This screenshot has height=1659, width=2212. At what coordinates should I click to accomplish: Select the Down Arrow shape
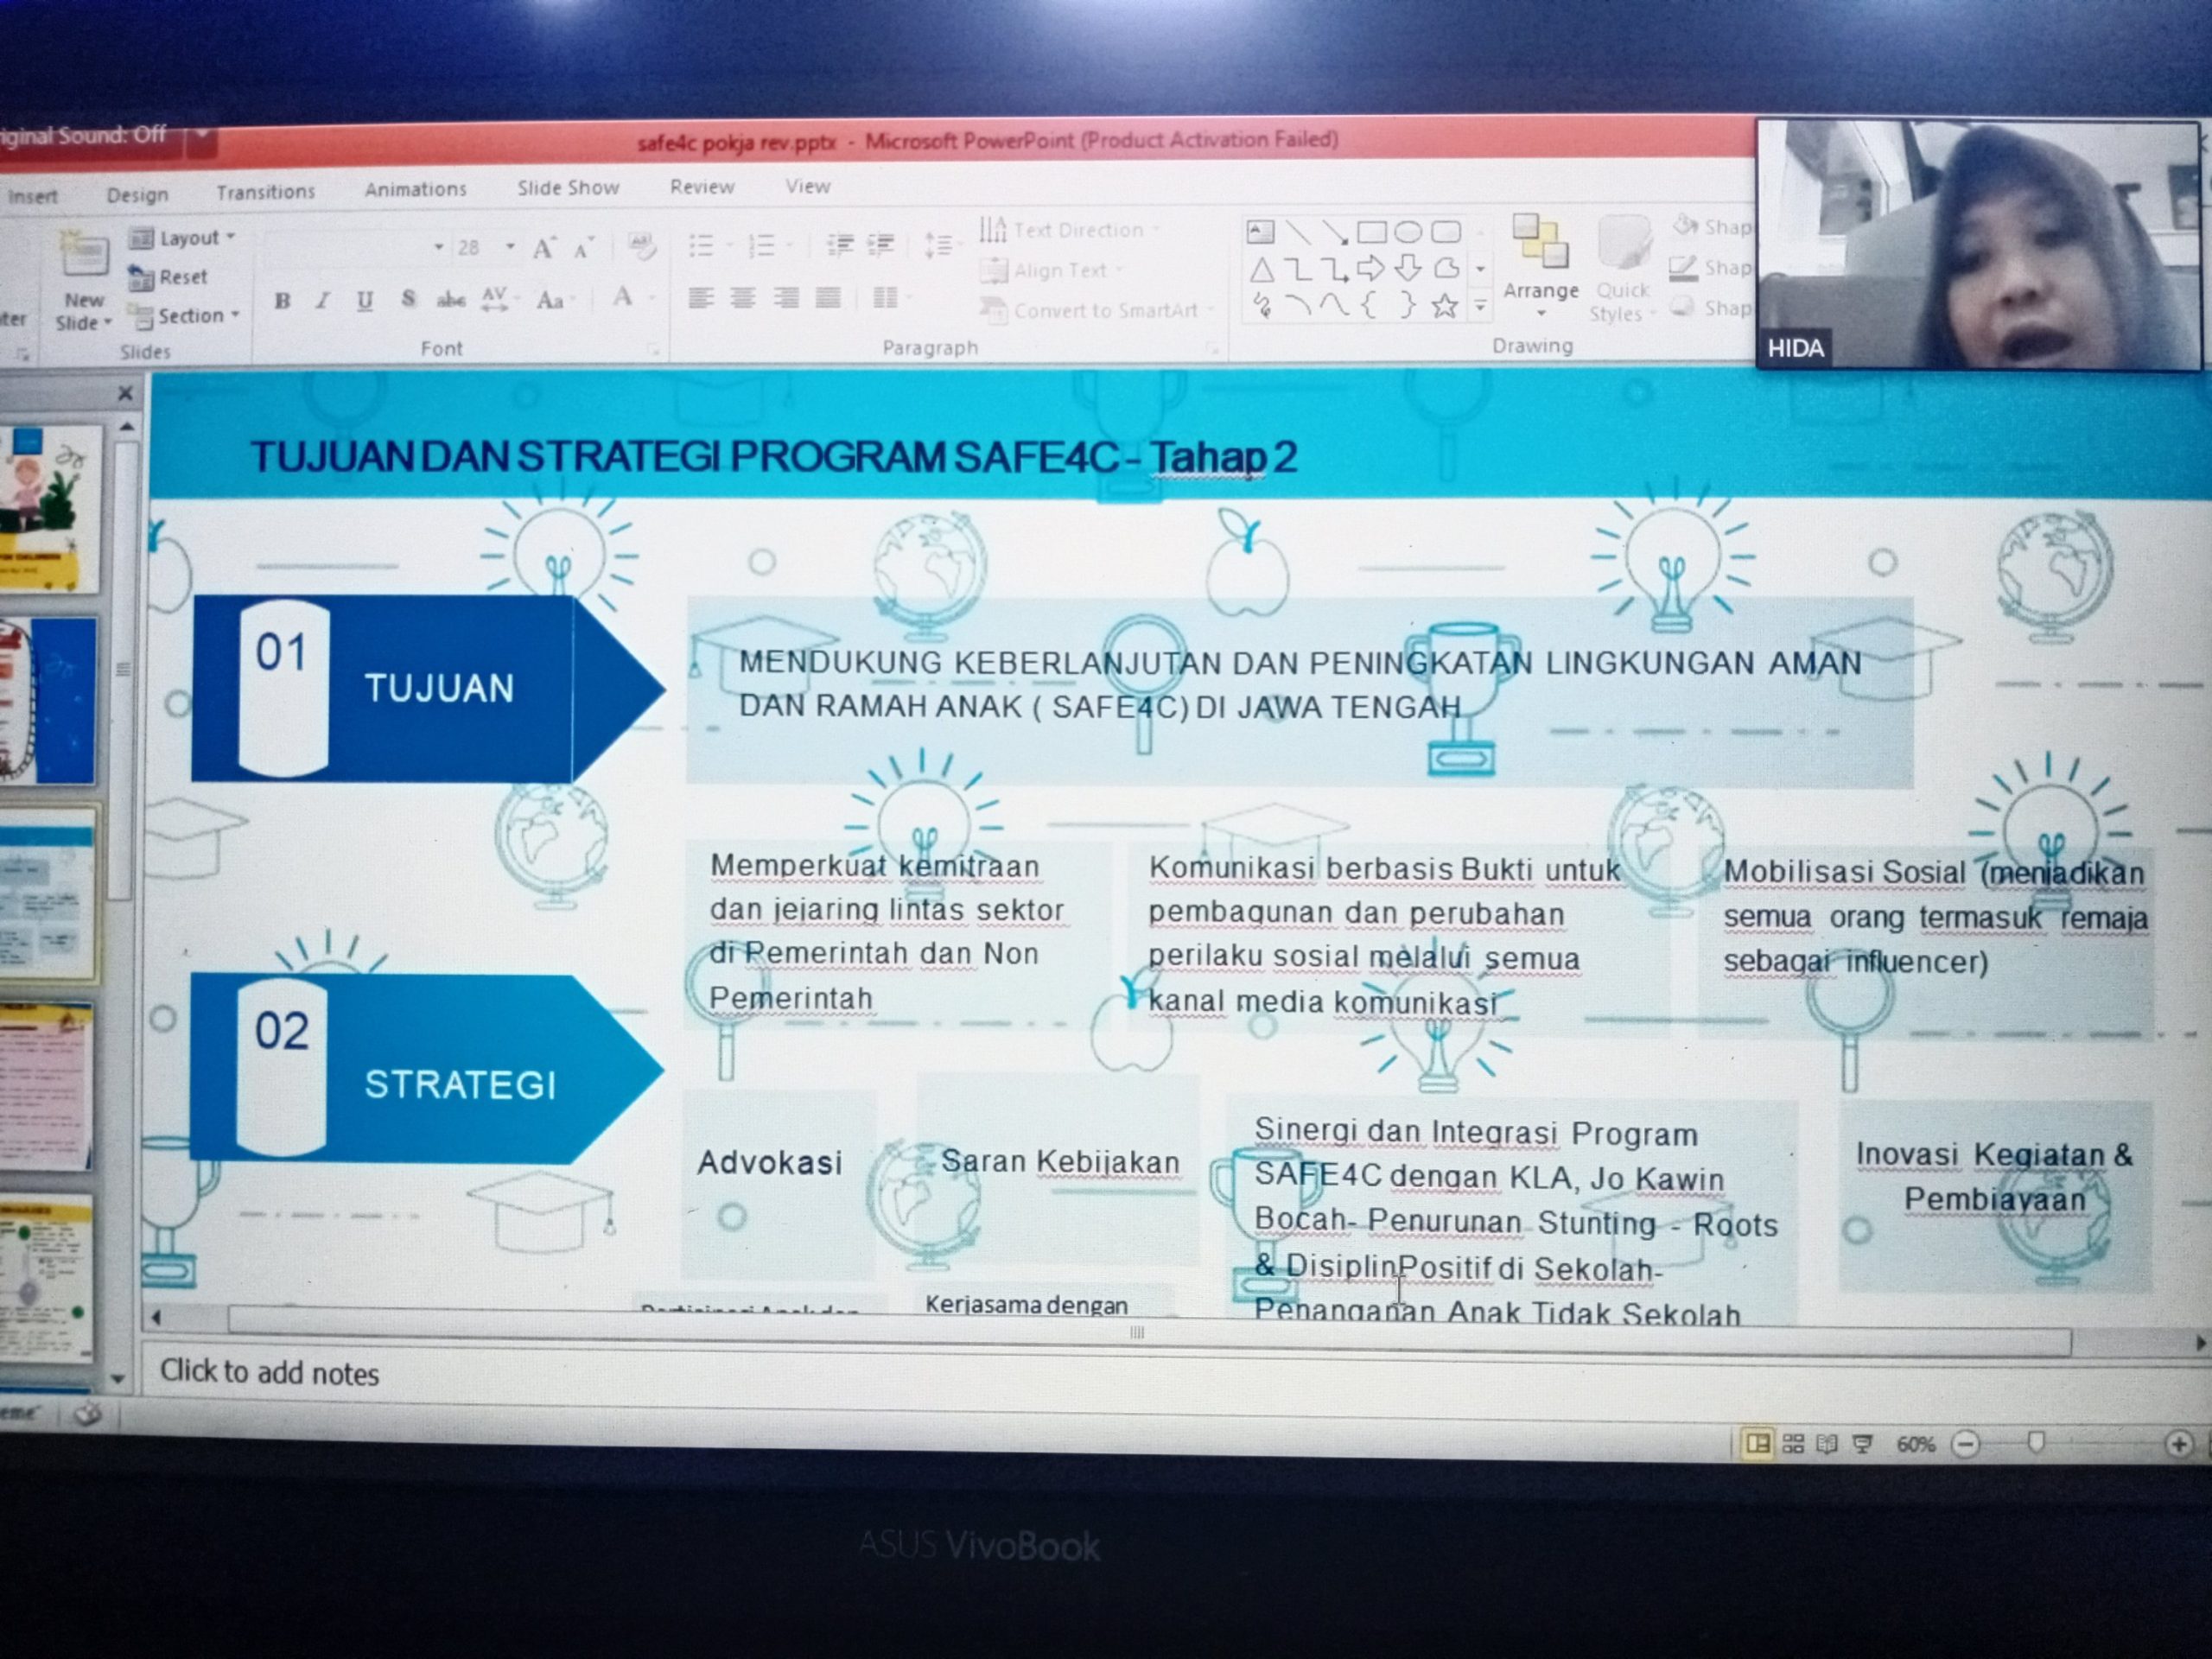click(x=1408, y=268)
